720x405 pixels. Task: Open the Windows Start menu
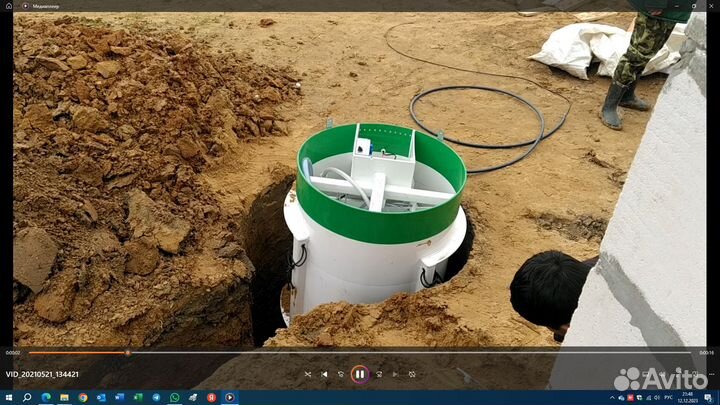click(x=10, y=397)
